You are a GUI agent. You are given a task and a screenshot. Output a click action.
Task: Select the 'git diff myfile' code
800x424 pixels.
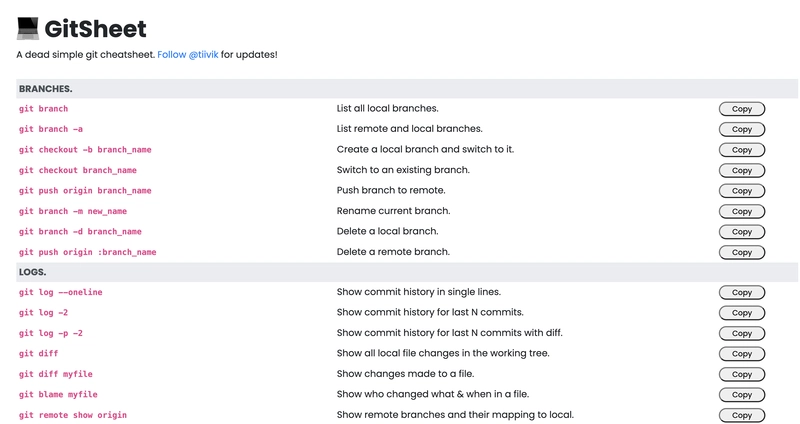(x=56, y=374)
